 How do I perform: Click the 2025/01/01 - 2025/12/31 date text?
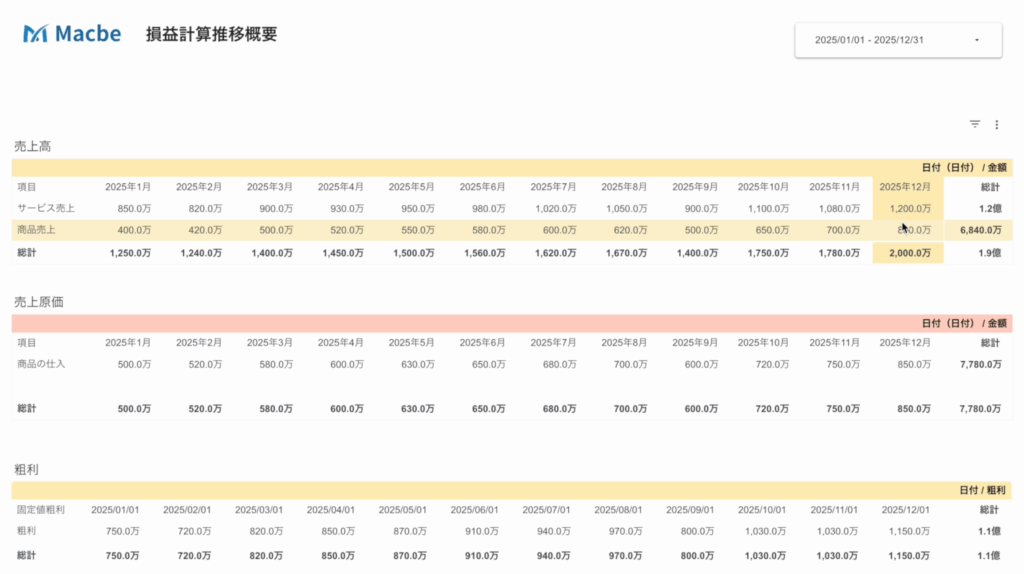point(868,41)
